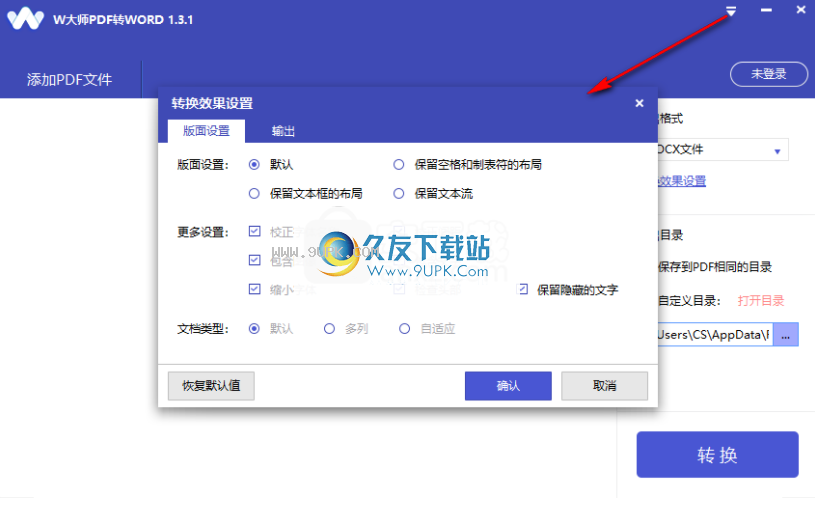The image size is (815, 509).
Task: Switch to the 版面设置 tab
Action: pyautogui.click(x=206, y=131)
